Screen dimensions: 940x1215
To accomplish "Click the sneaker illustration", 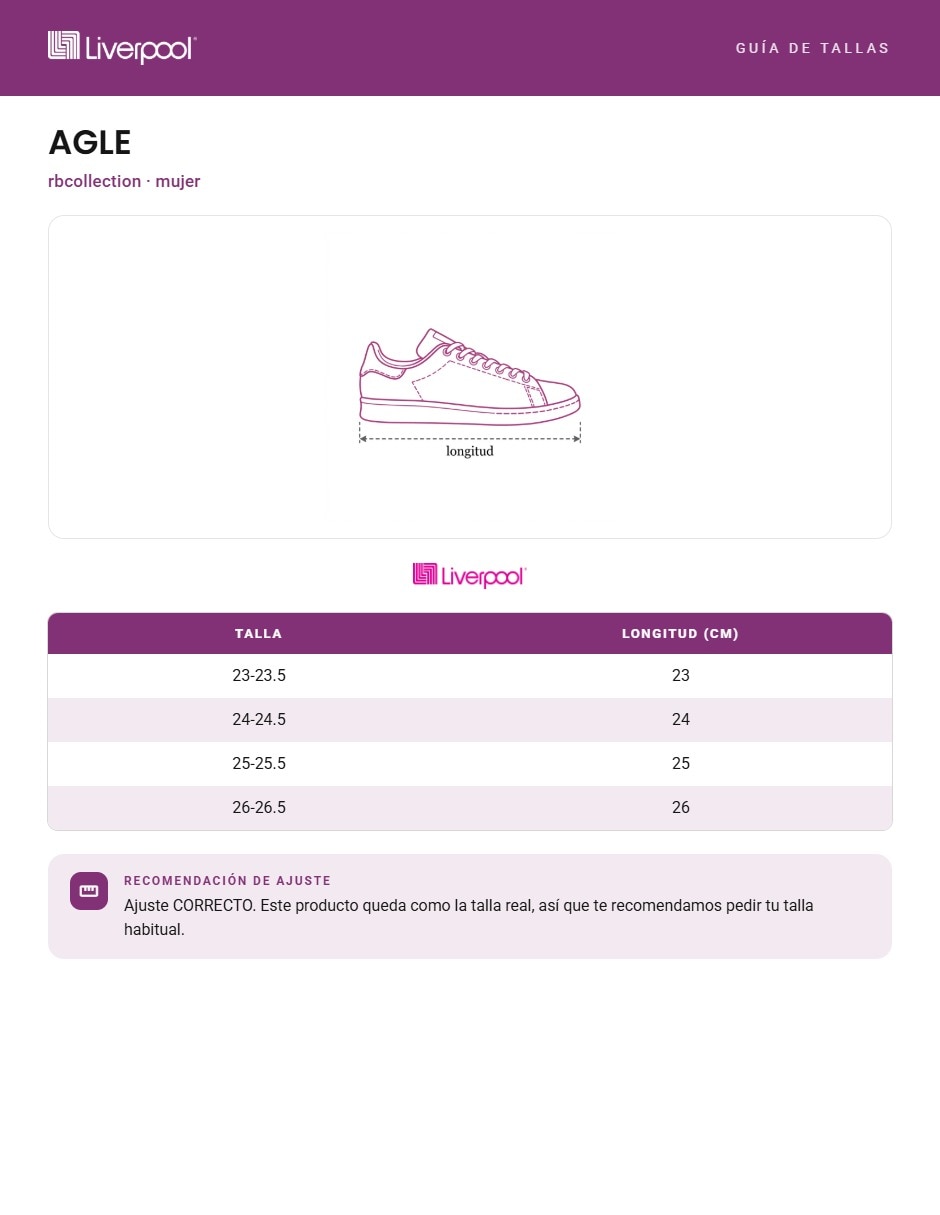I will tap(470, 377).
